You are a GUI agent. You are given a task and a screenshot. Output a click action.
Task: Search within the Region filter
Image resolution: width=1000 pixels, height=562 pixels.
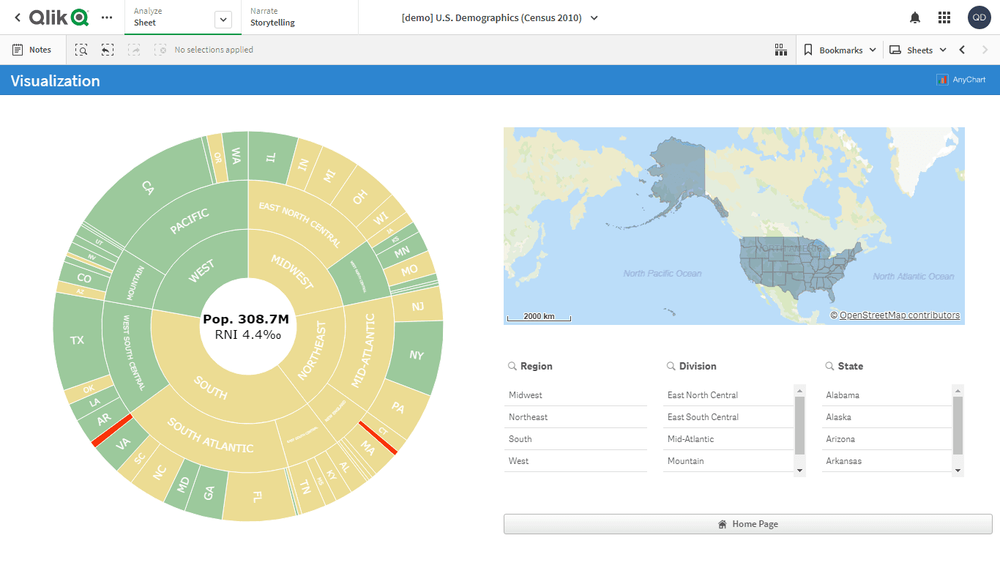513,367
